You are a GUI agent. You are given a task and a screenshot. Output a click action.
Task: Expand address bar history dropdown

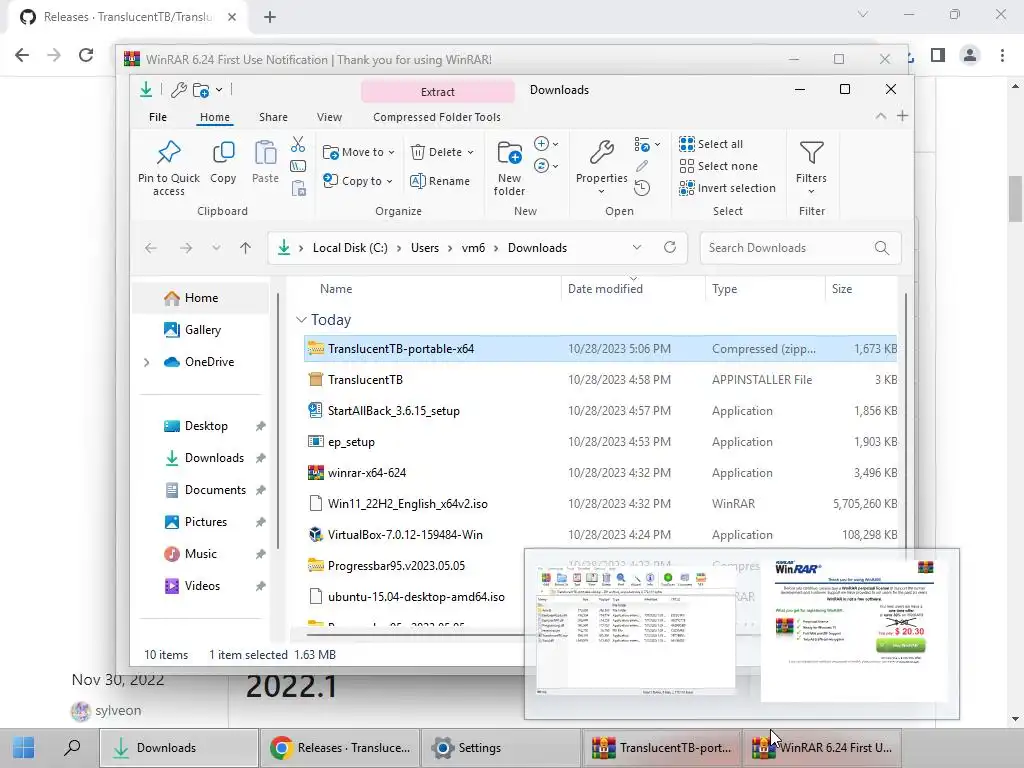click(x=637, y=248)
